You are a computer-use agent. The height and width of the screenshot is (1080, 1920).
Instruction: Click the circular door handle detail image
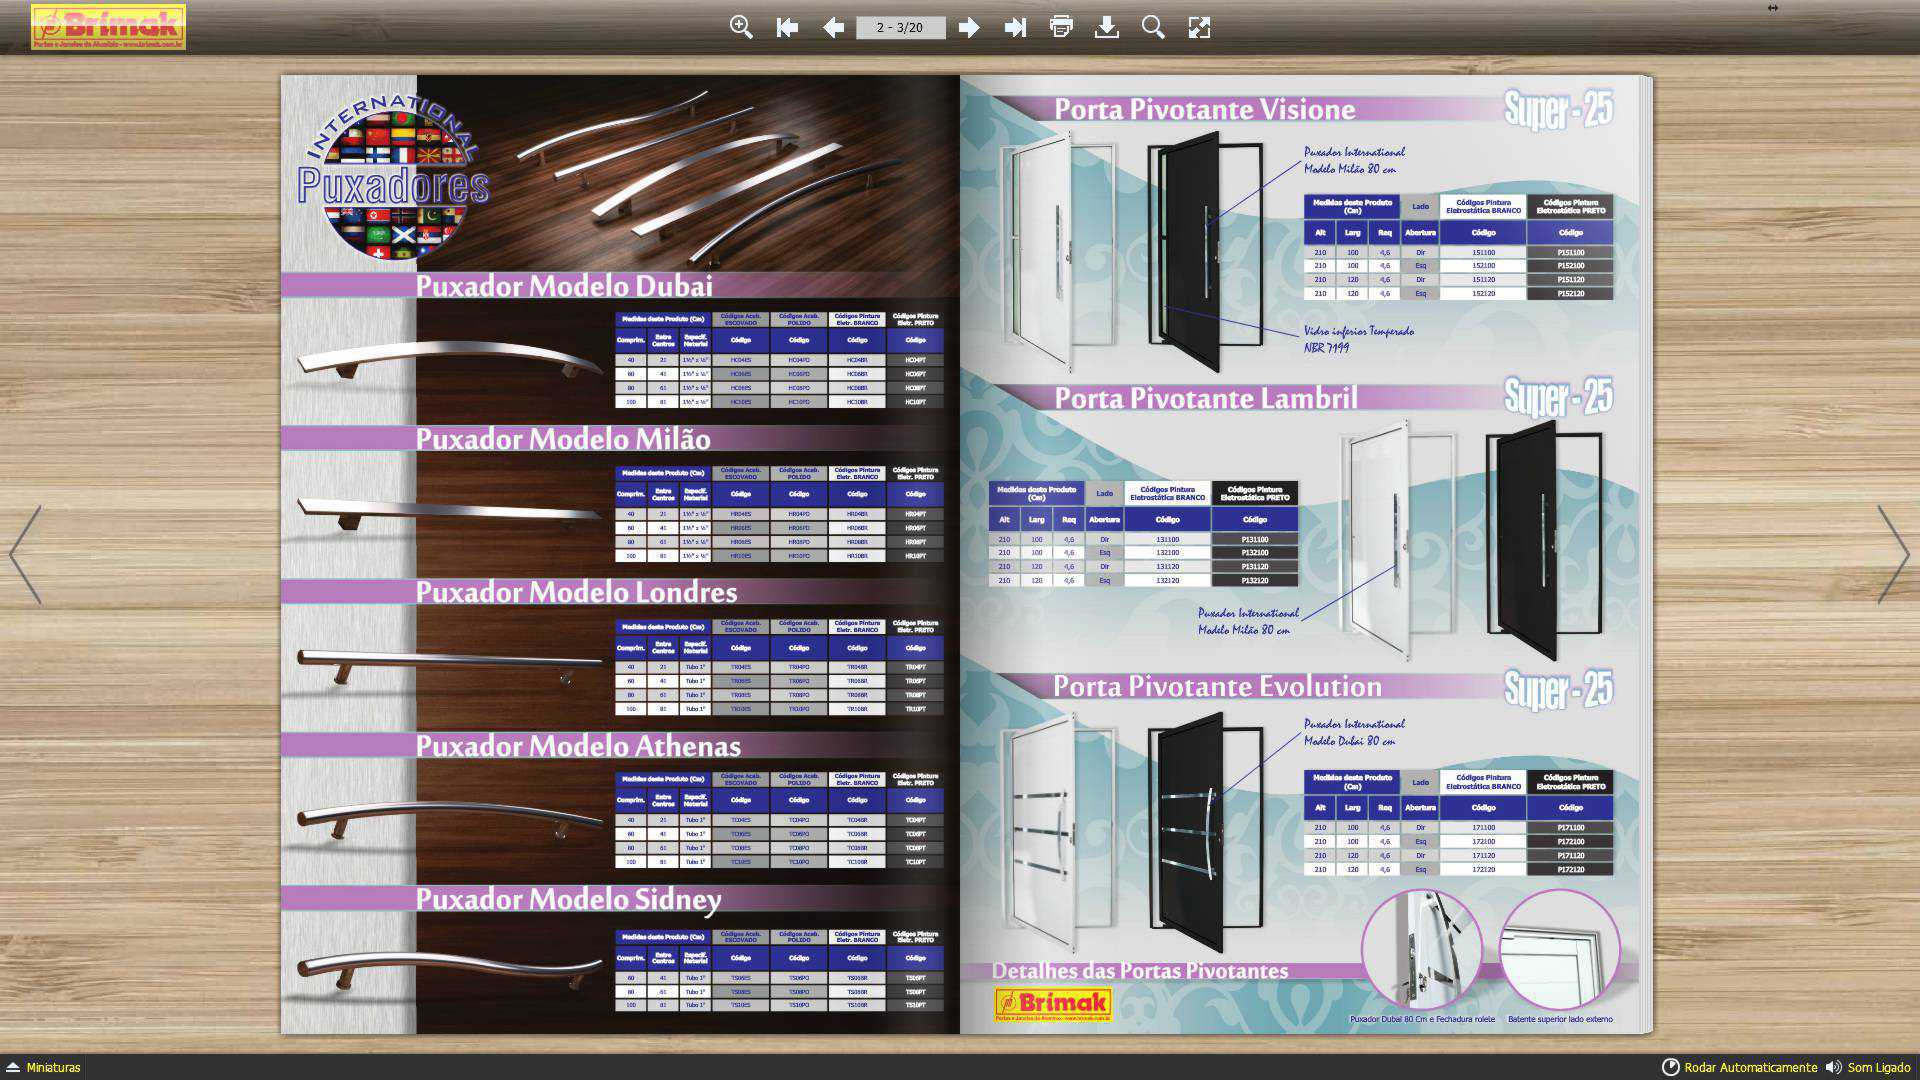1421,949
